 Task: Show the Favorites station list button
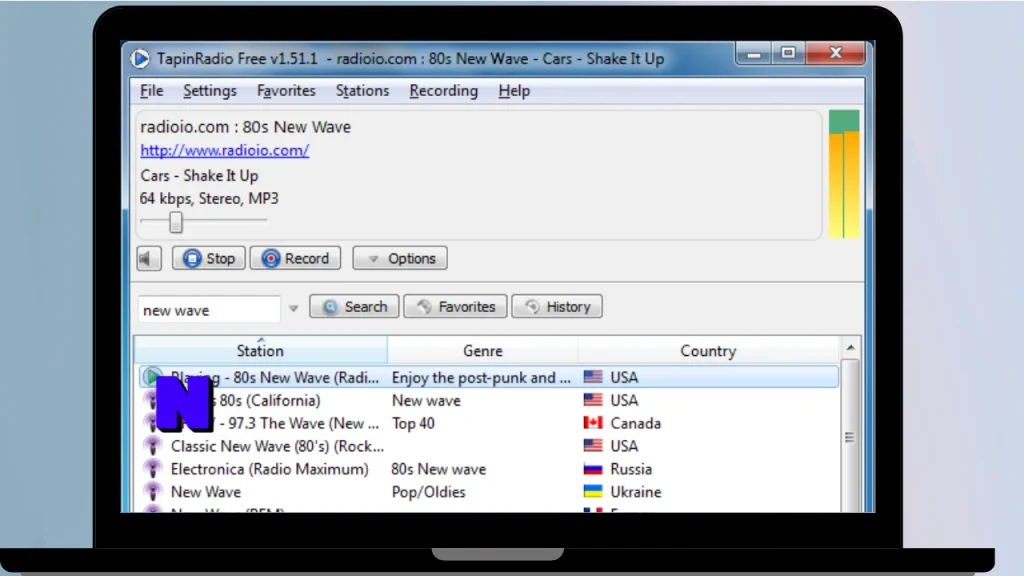pos(455,307)
